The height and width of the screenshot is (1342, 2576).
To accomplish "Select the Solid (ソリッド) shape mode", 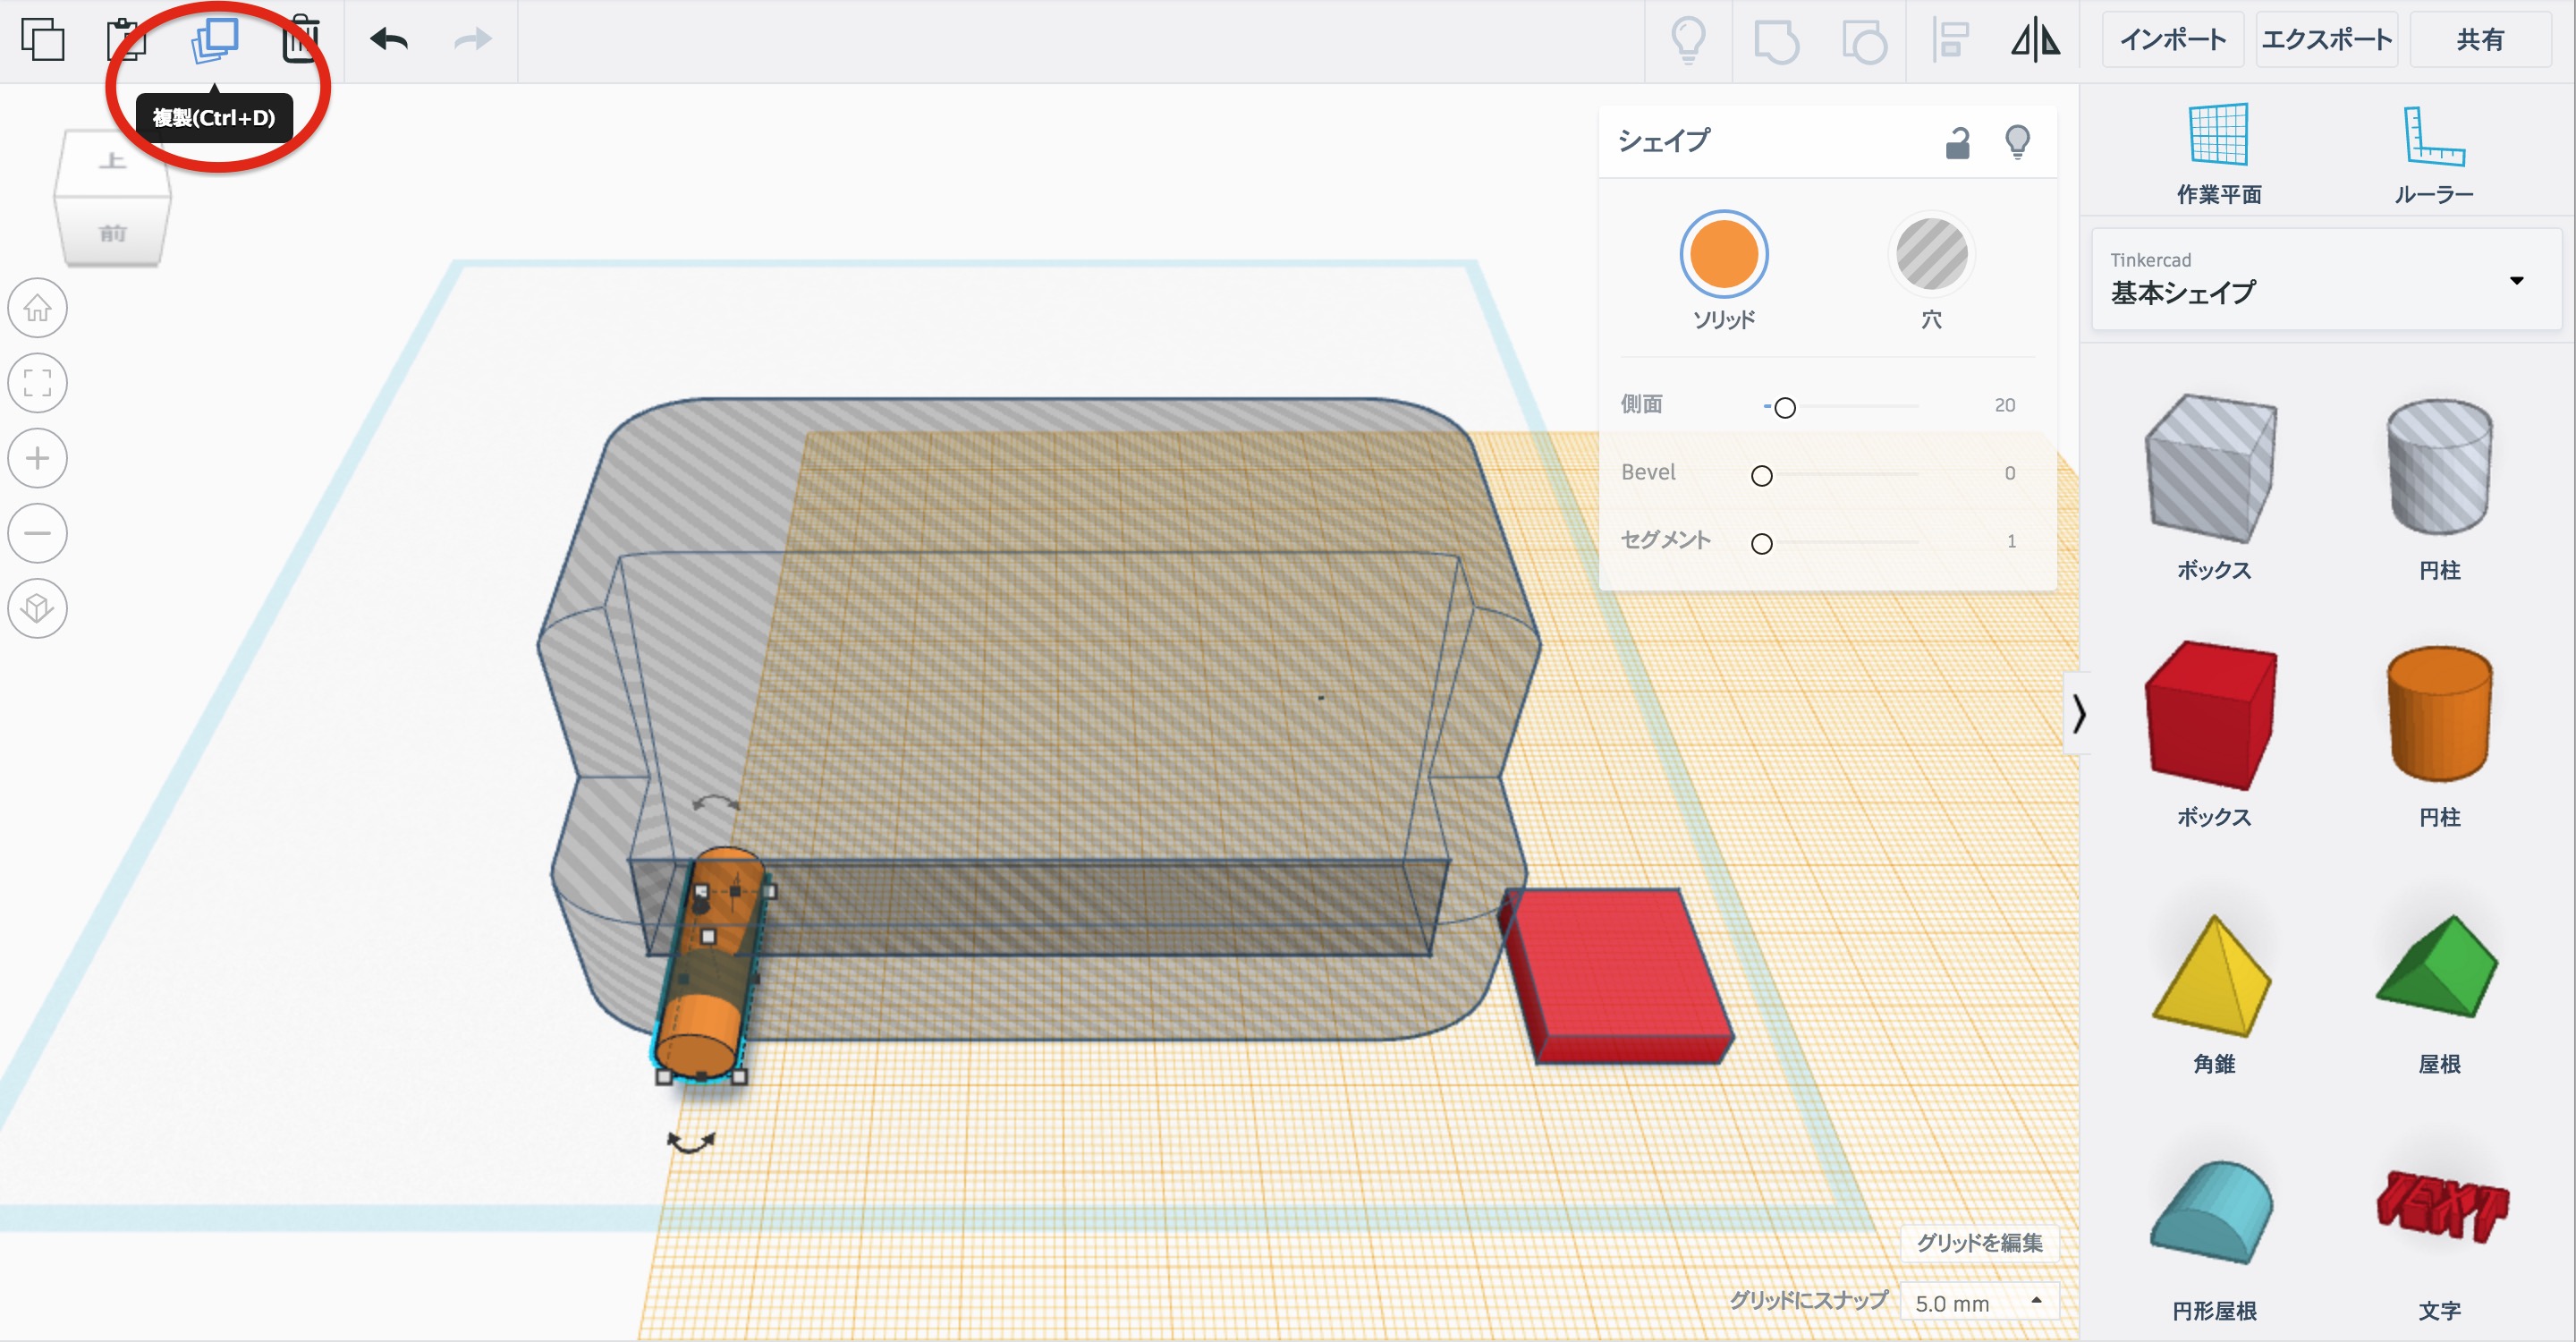I will (1723, 254).
